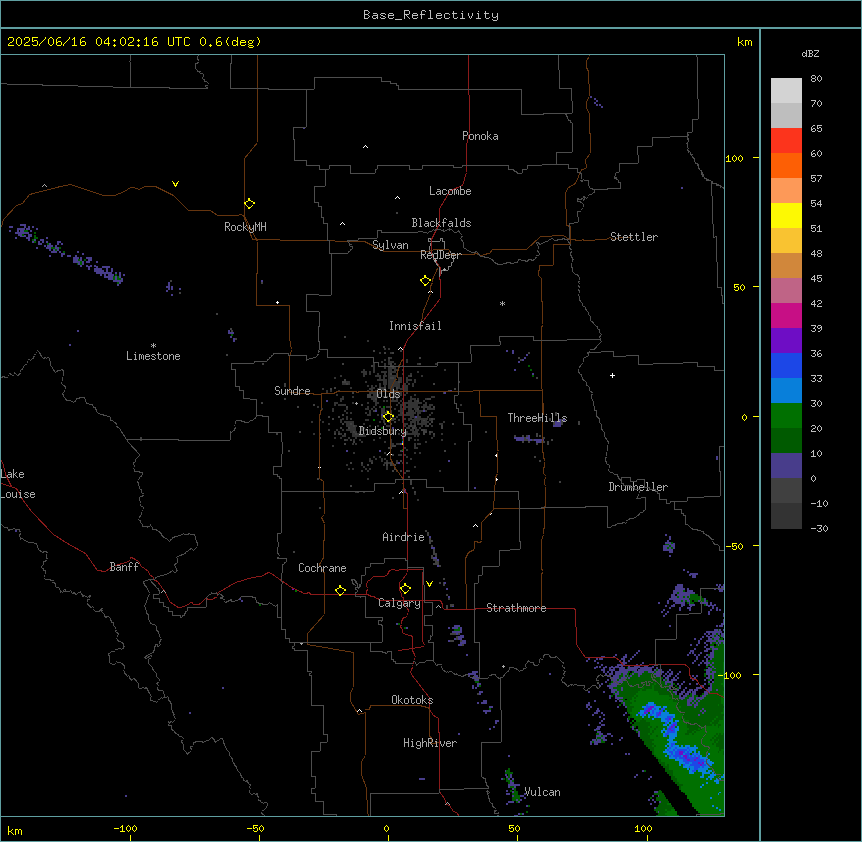This screenshot has height=842, width=862.
Task: Click the Innisfail city label
Action: click(x=415, y=326)
